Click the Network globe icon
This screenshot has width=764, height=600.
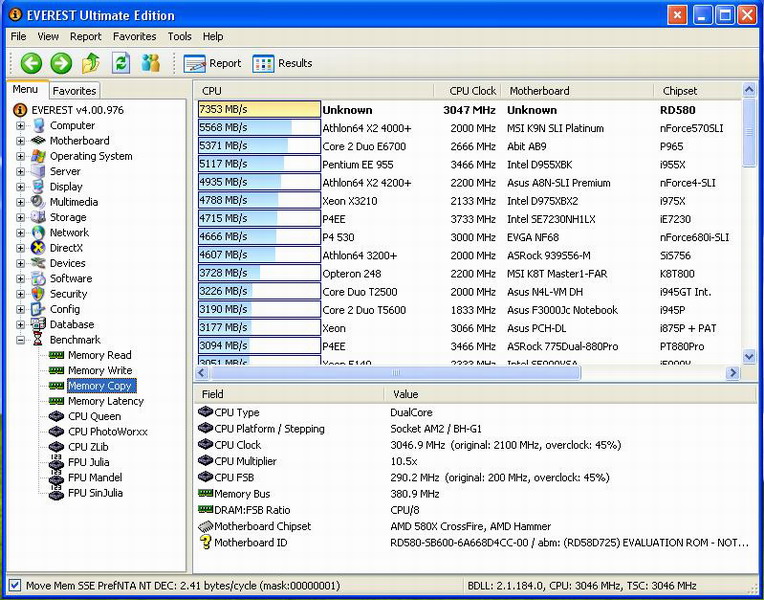coord(38,232)
